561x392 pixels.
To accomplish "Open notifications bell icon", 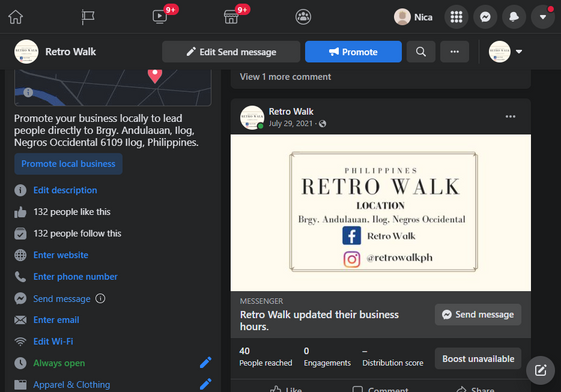I will pos(514,17).
